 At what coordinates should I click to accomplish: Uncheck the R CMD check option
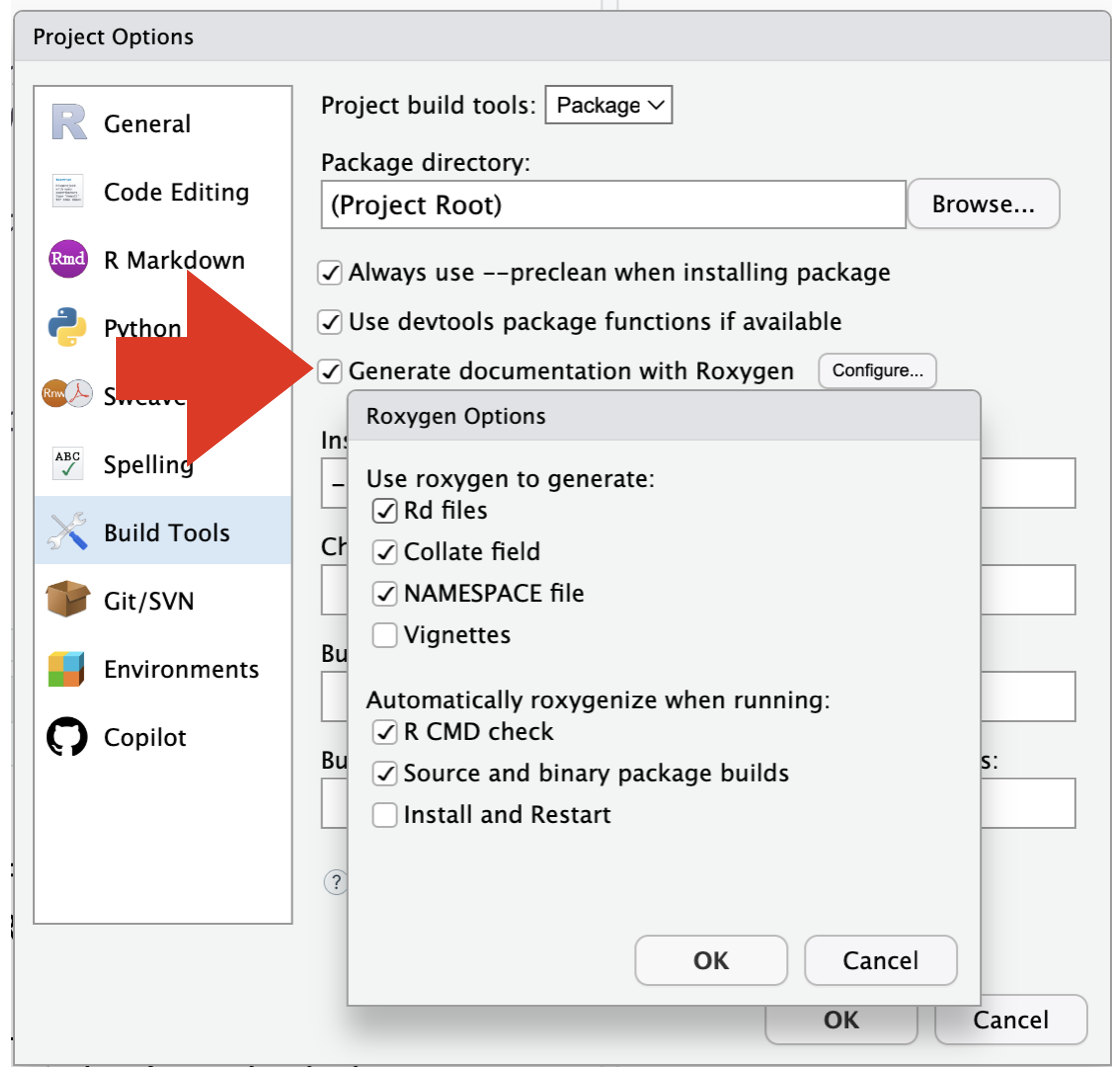pos(385,732)
